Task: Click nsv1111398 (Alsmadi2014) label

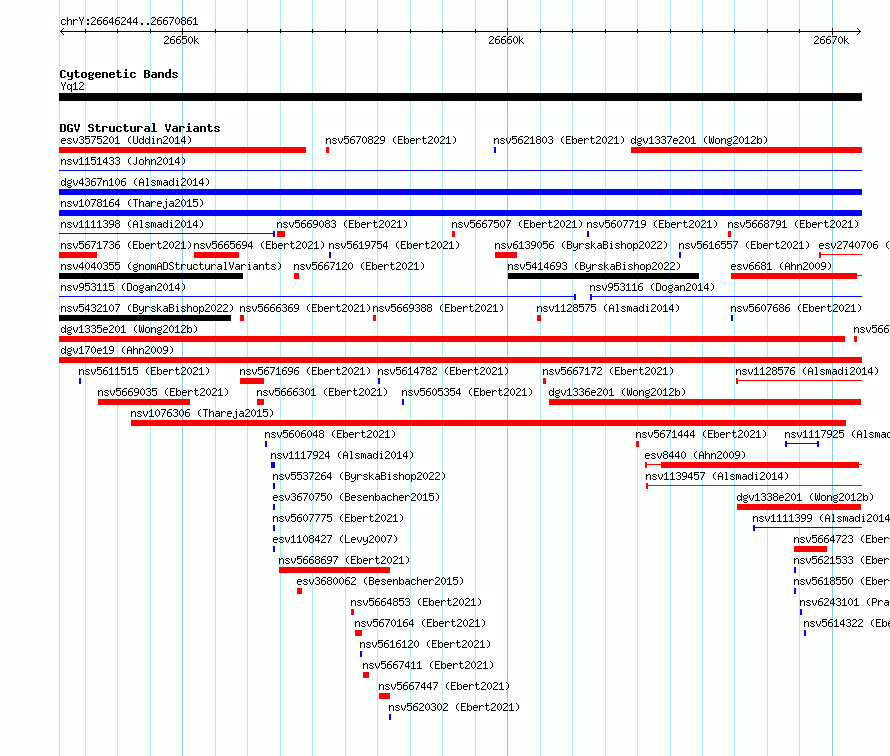Action: 132,224
